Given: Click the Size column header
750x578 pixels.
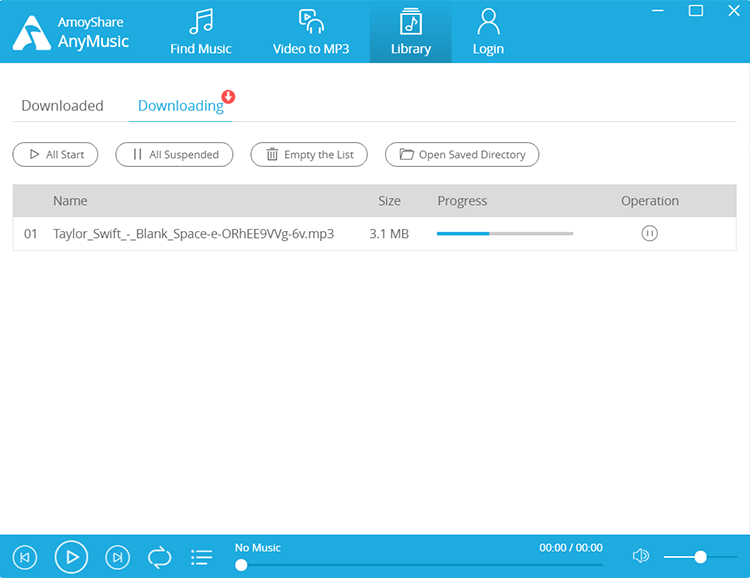Looking at the screenshot, I should coord(389,201).
